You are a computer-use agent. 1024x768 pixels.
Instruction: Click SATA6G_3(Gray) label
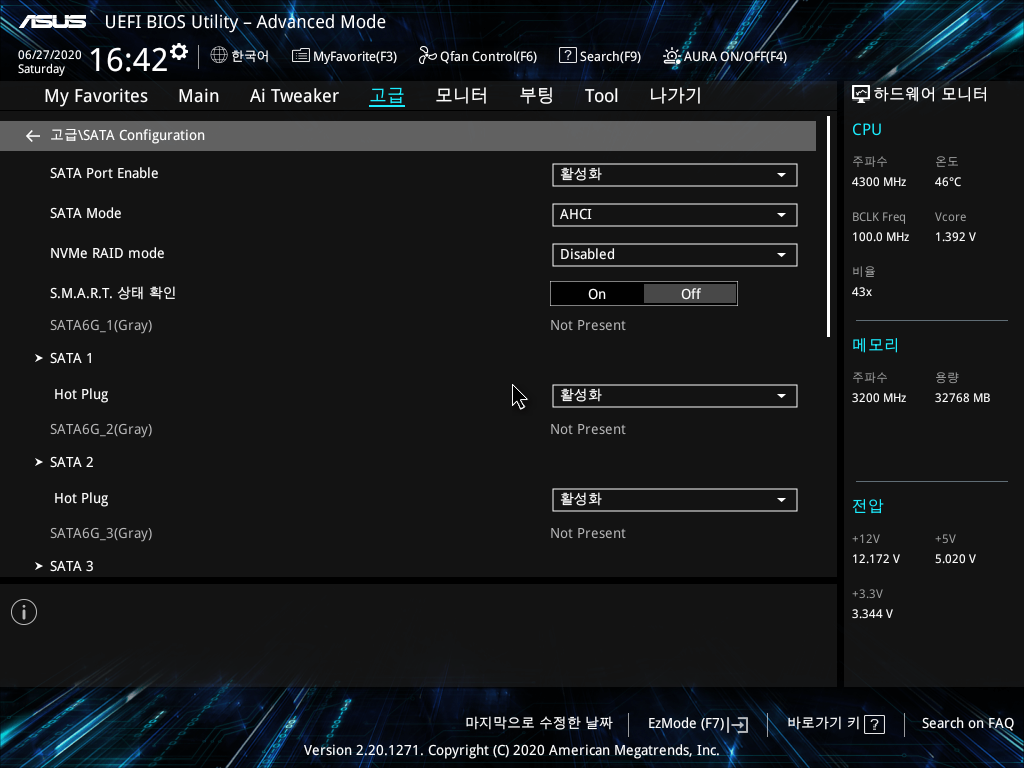101,534
